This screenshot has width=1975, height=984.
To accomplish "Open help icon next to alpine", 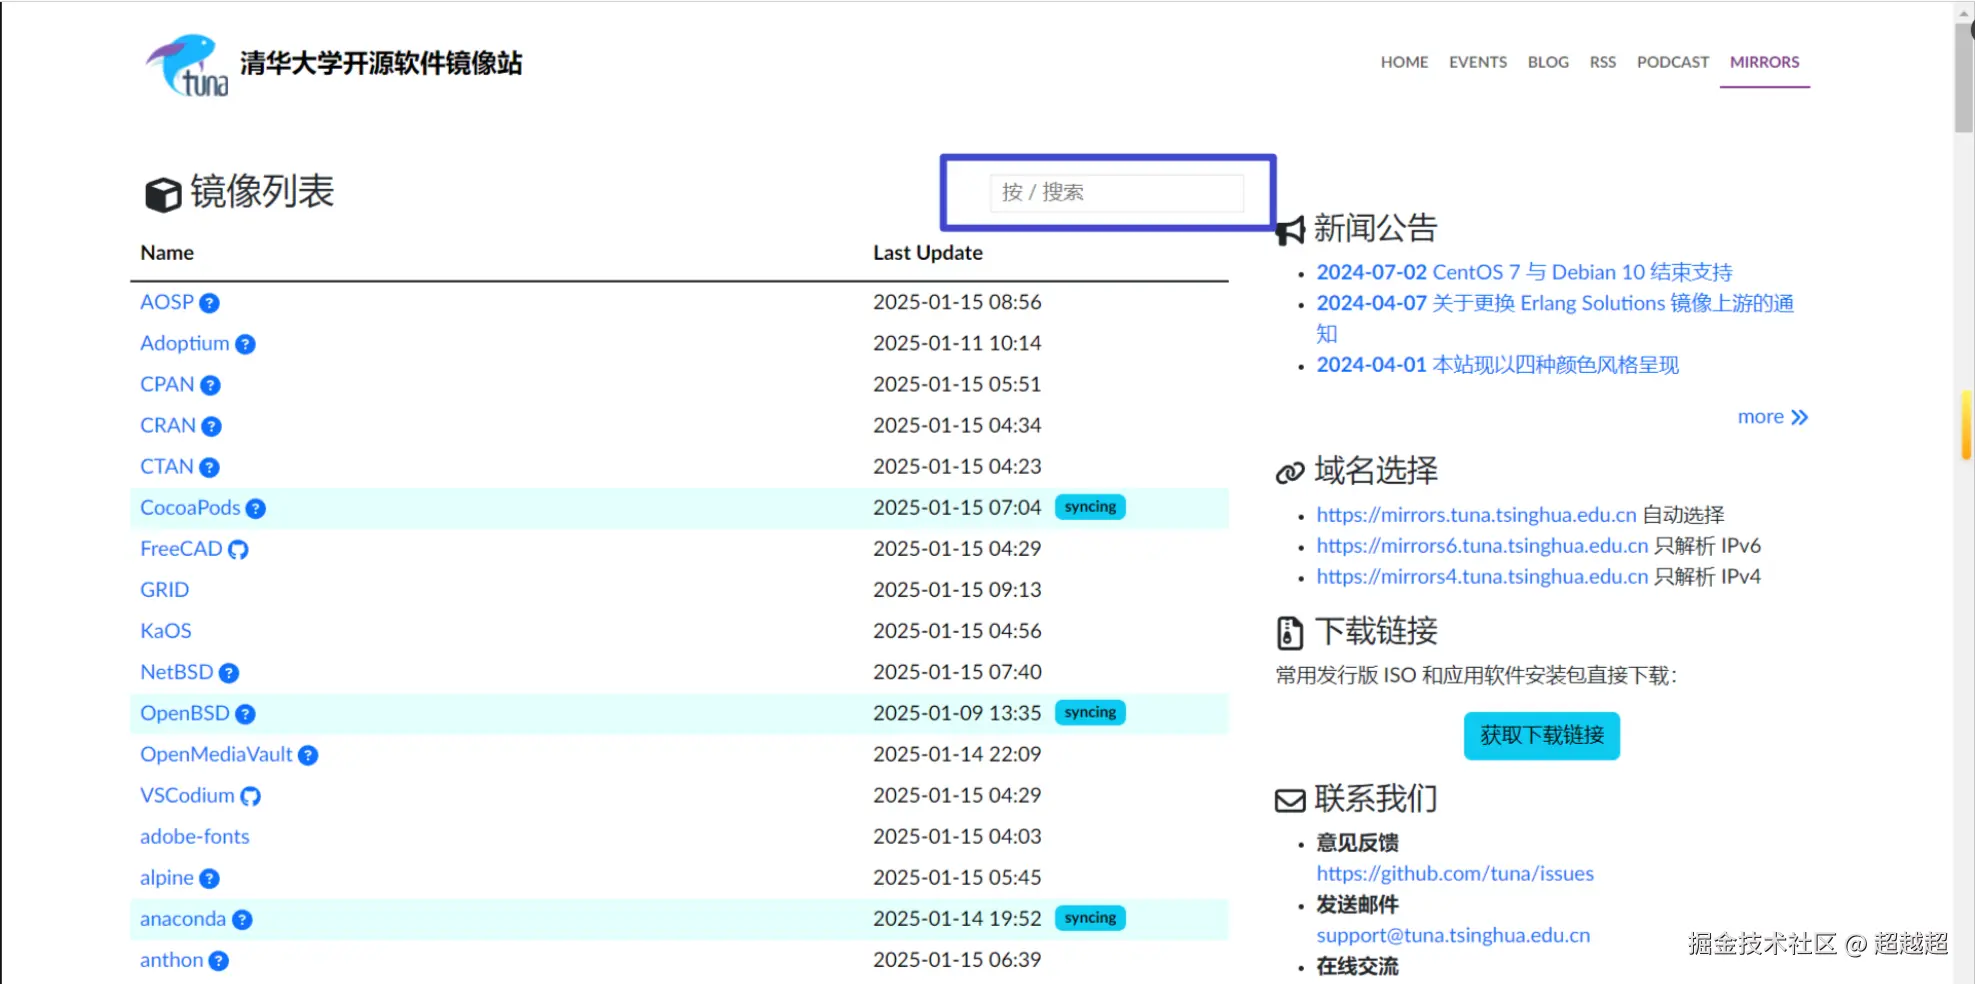I will (x=209, y=878).
